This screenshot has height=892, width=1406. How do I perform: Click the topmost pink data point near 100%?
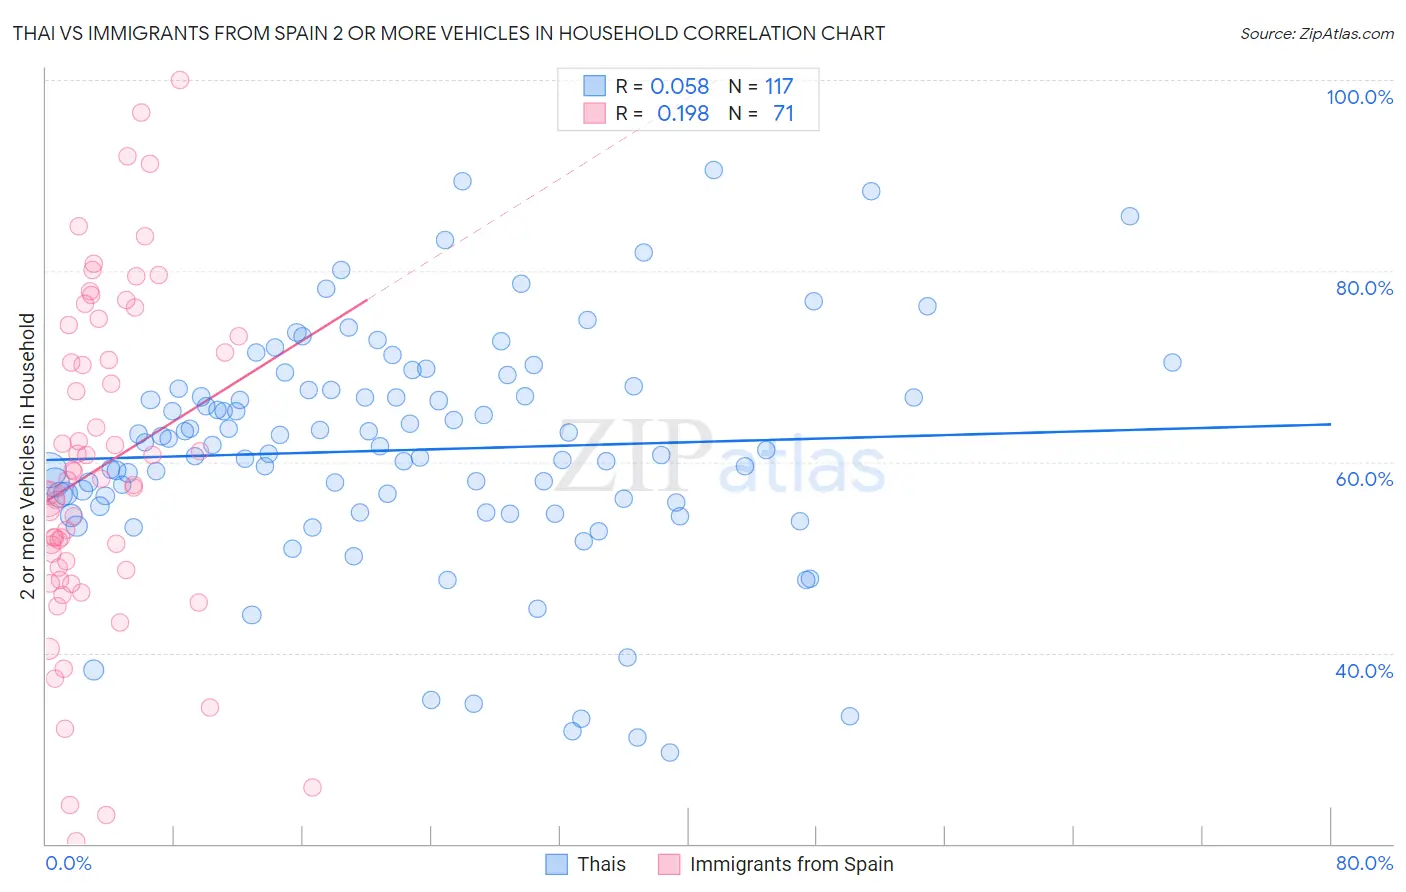pyautogui.click(x=180, y=80)
